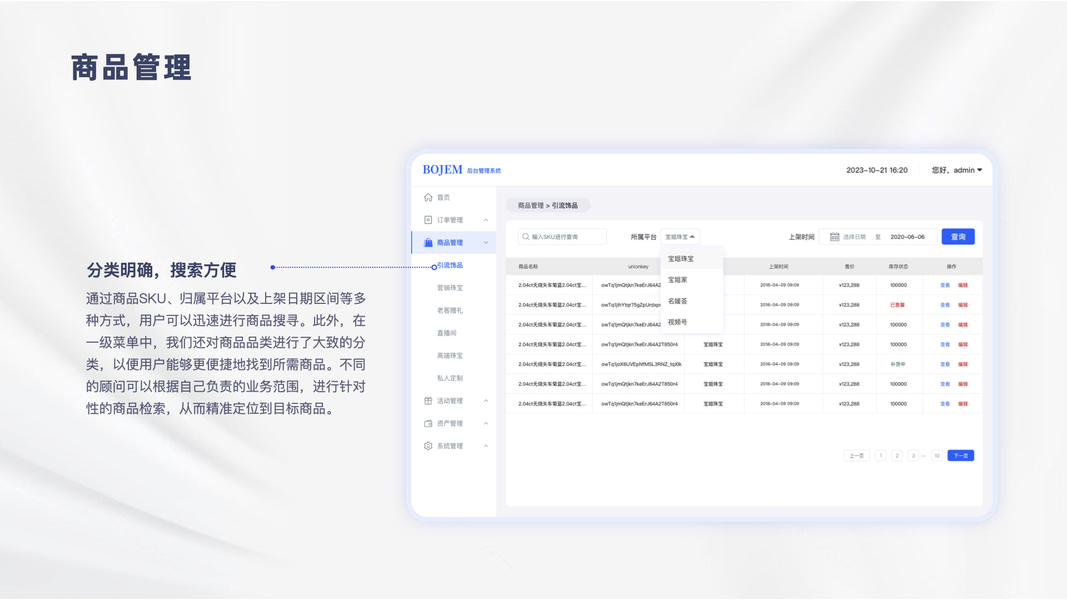
Task: Open the 引流饰品 submenu item
Action: click(450, 265)
